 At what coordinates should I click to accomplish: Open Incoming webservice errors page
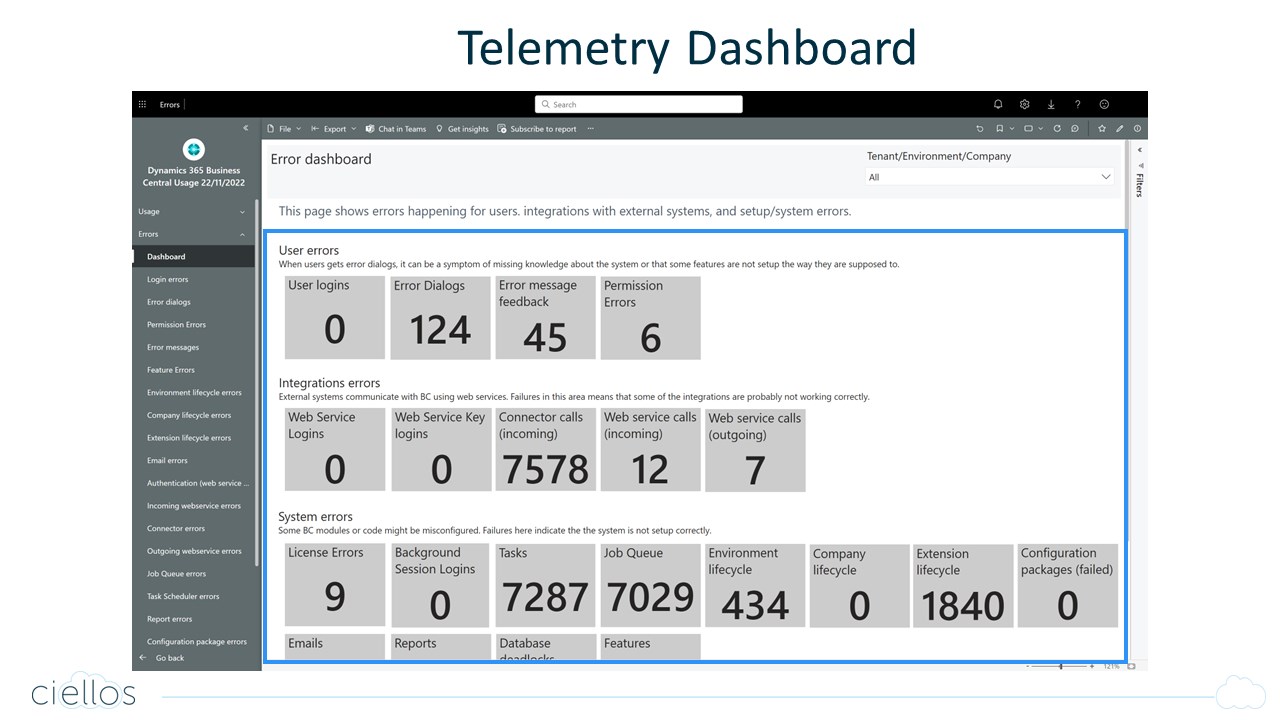pos(193,506)
